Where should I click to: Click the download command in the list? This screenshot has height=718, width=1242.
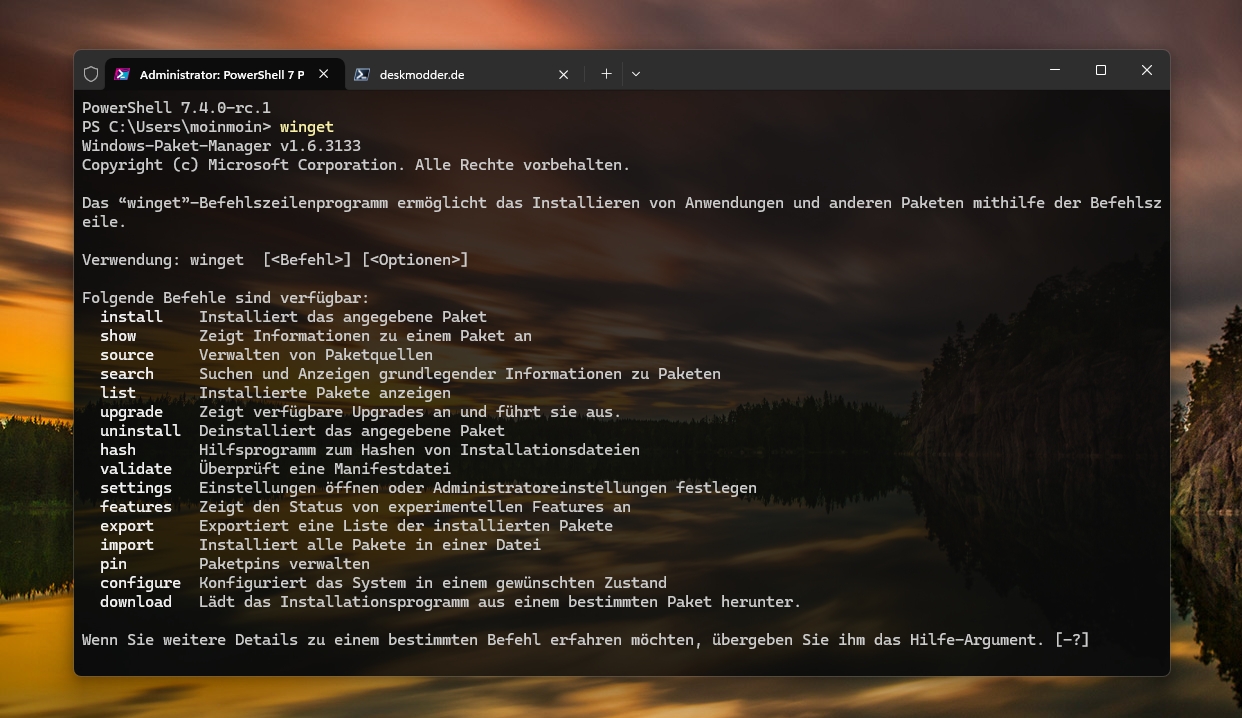(136, 602)
